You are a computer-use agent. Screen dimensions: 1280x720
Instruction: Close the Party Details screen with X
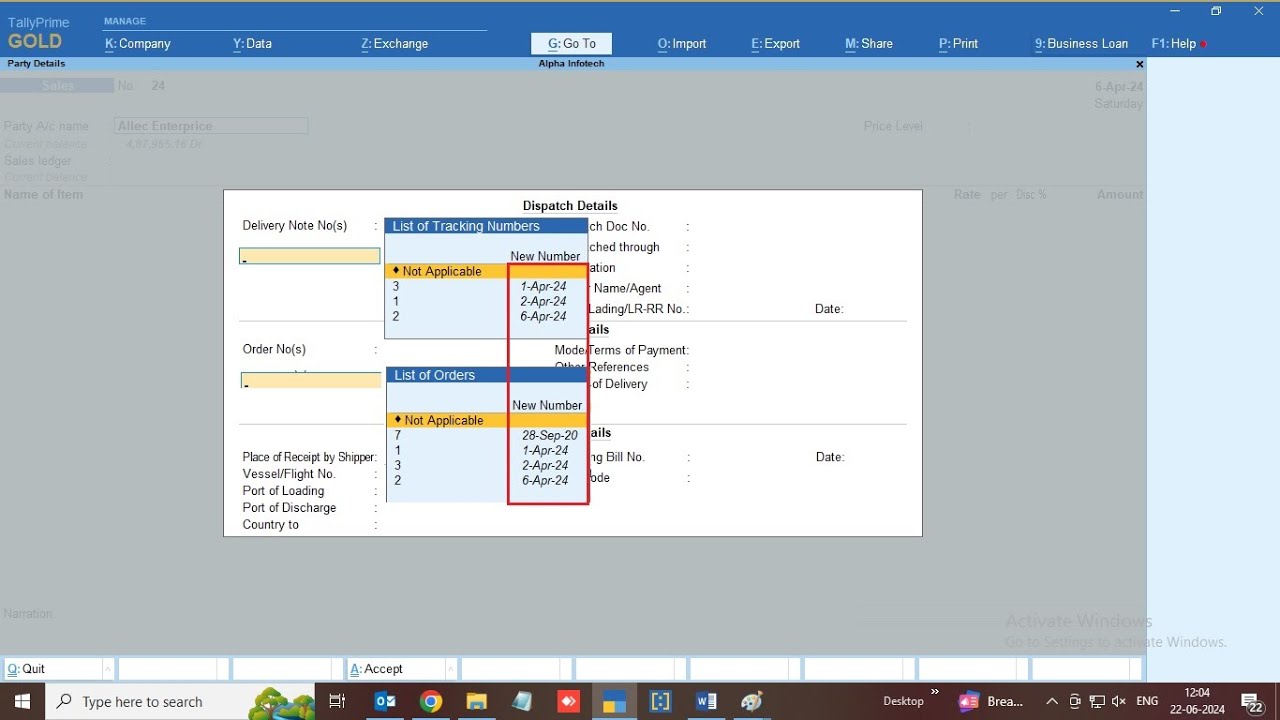(x=1139, y=64)
